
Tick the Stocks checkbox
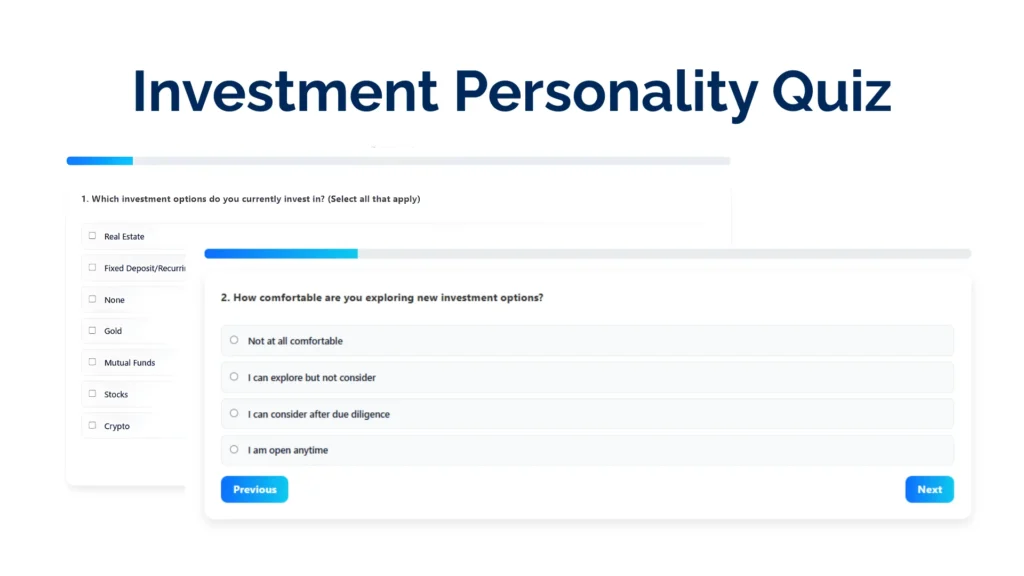[x=93, y=394]
